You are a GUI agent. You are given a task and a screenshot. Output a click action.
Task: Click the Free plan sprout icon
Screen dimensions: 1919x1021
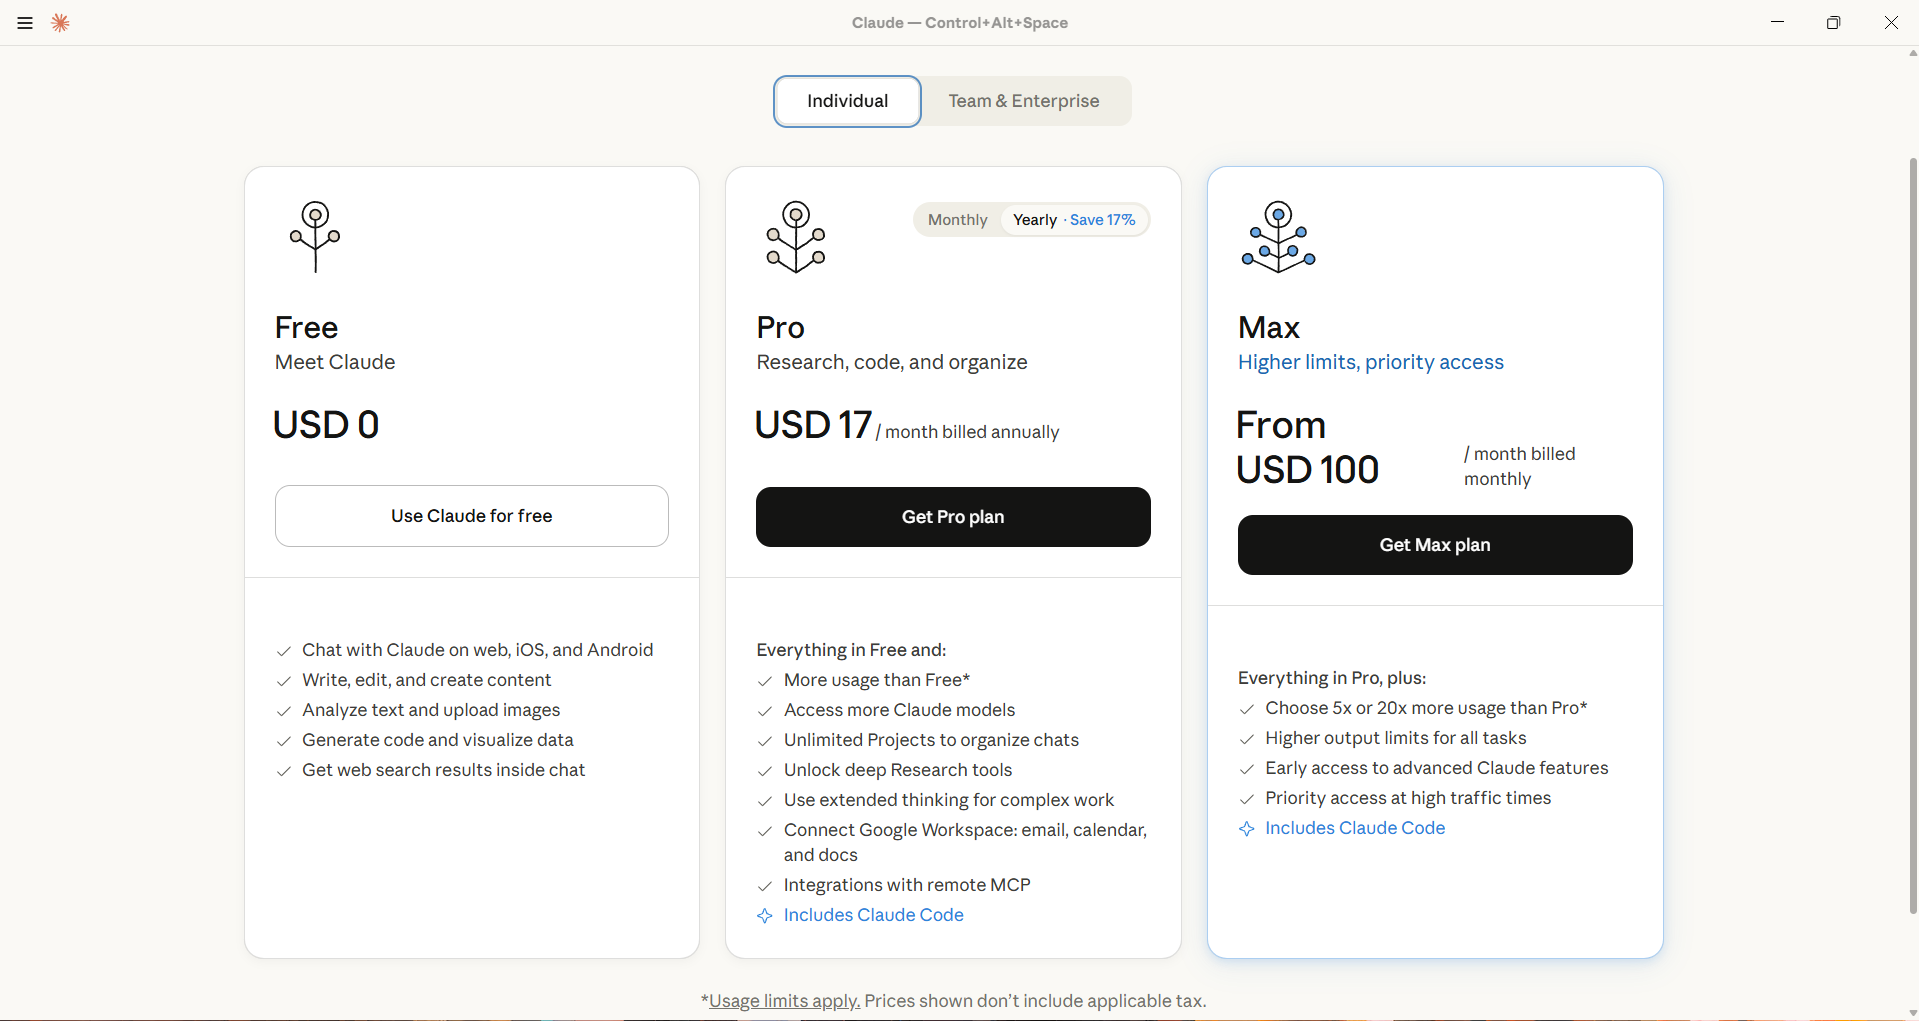click(315, 237)
